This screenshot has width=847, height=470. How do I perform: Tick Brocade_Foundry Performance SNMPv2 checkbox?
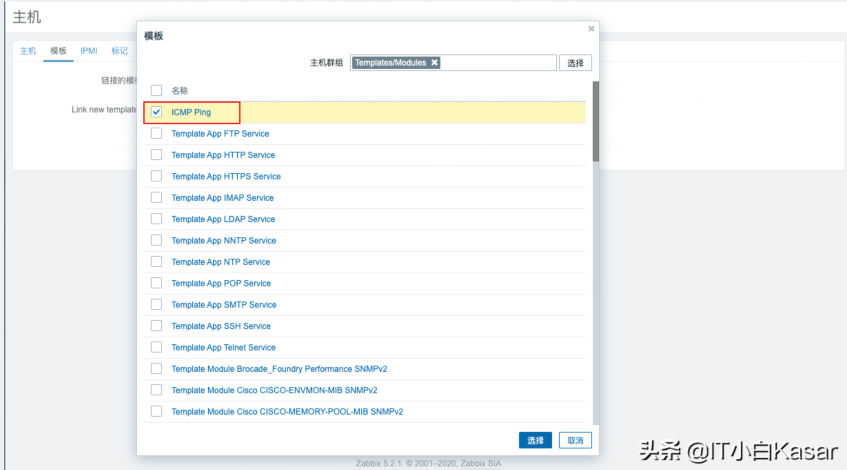tap(156, 368)
